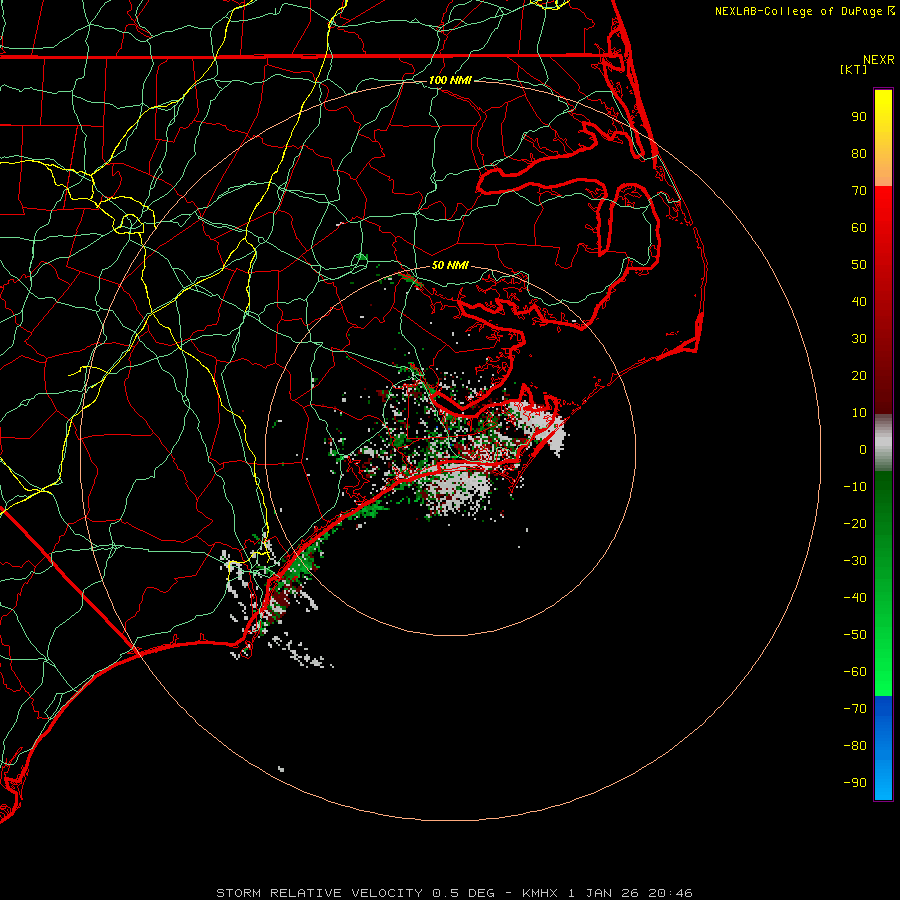Click the 70 value on velocity scale

pyautogui.click(x=859, y=191)
